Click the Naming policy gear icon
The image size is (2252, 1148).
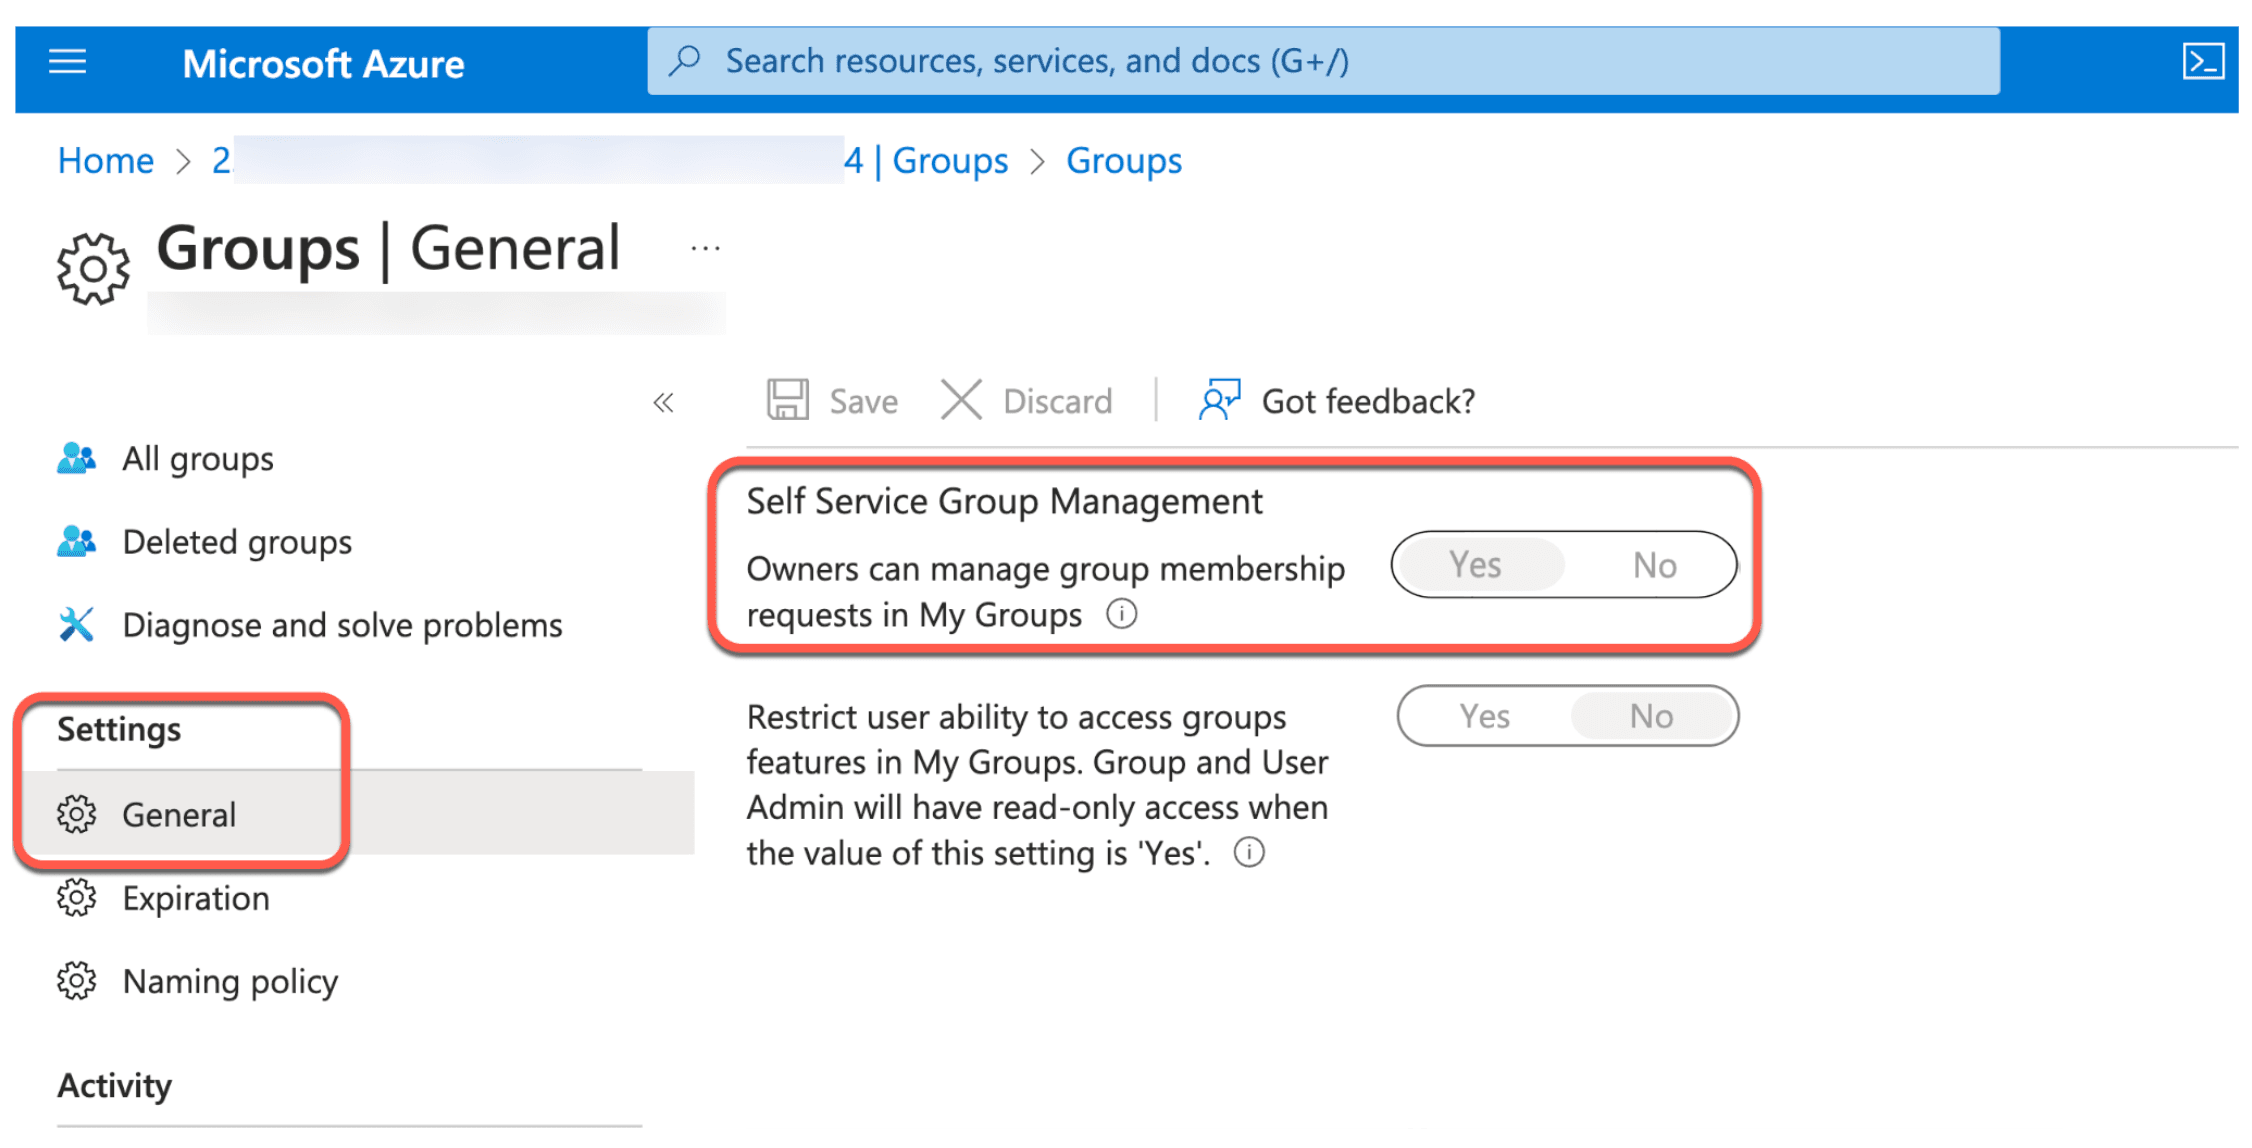point(77,980)
